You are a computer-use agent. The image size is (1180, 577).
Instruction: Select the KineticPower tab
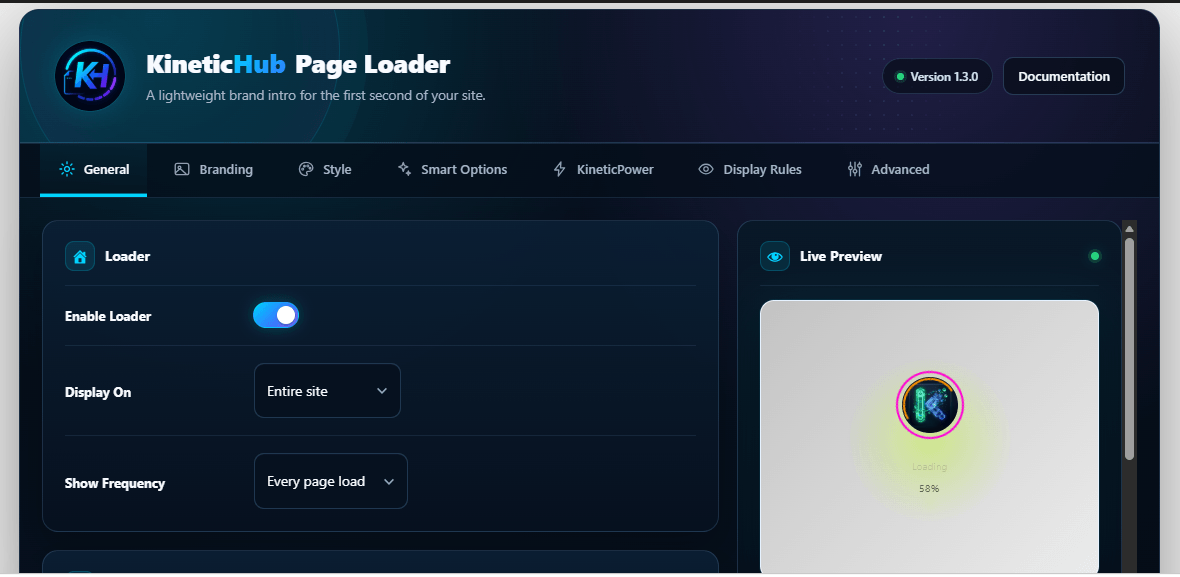point(603,169)
